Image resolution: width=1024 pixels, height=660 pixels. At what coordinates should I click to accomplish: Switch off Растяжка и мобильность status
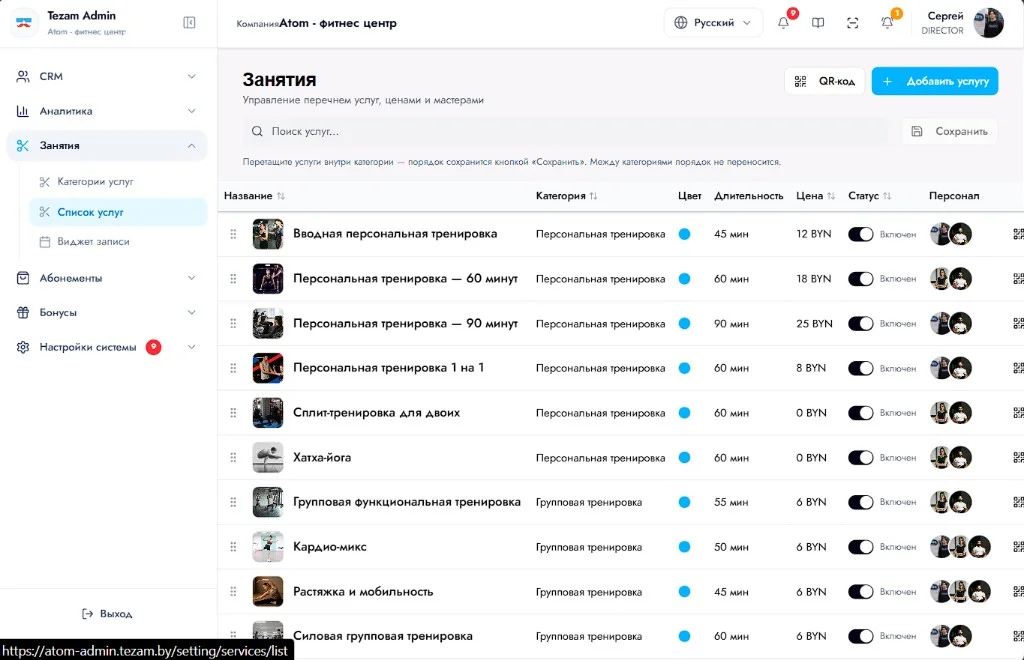pyautogui.click(x=861, y=591)
